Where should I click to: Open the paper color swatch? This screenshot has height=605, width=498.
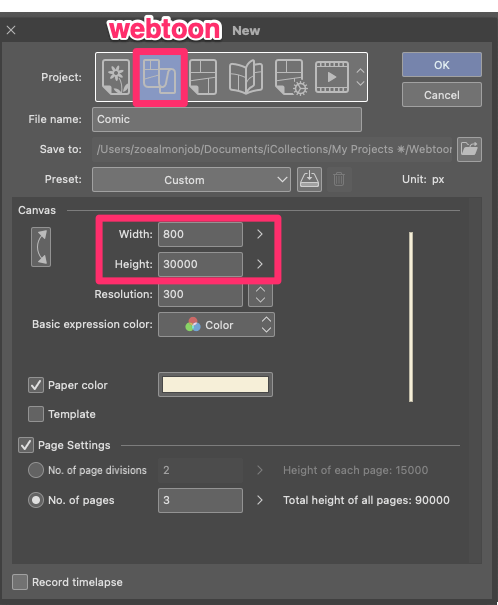(x=215, y=385)
